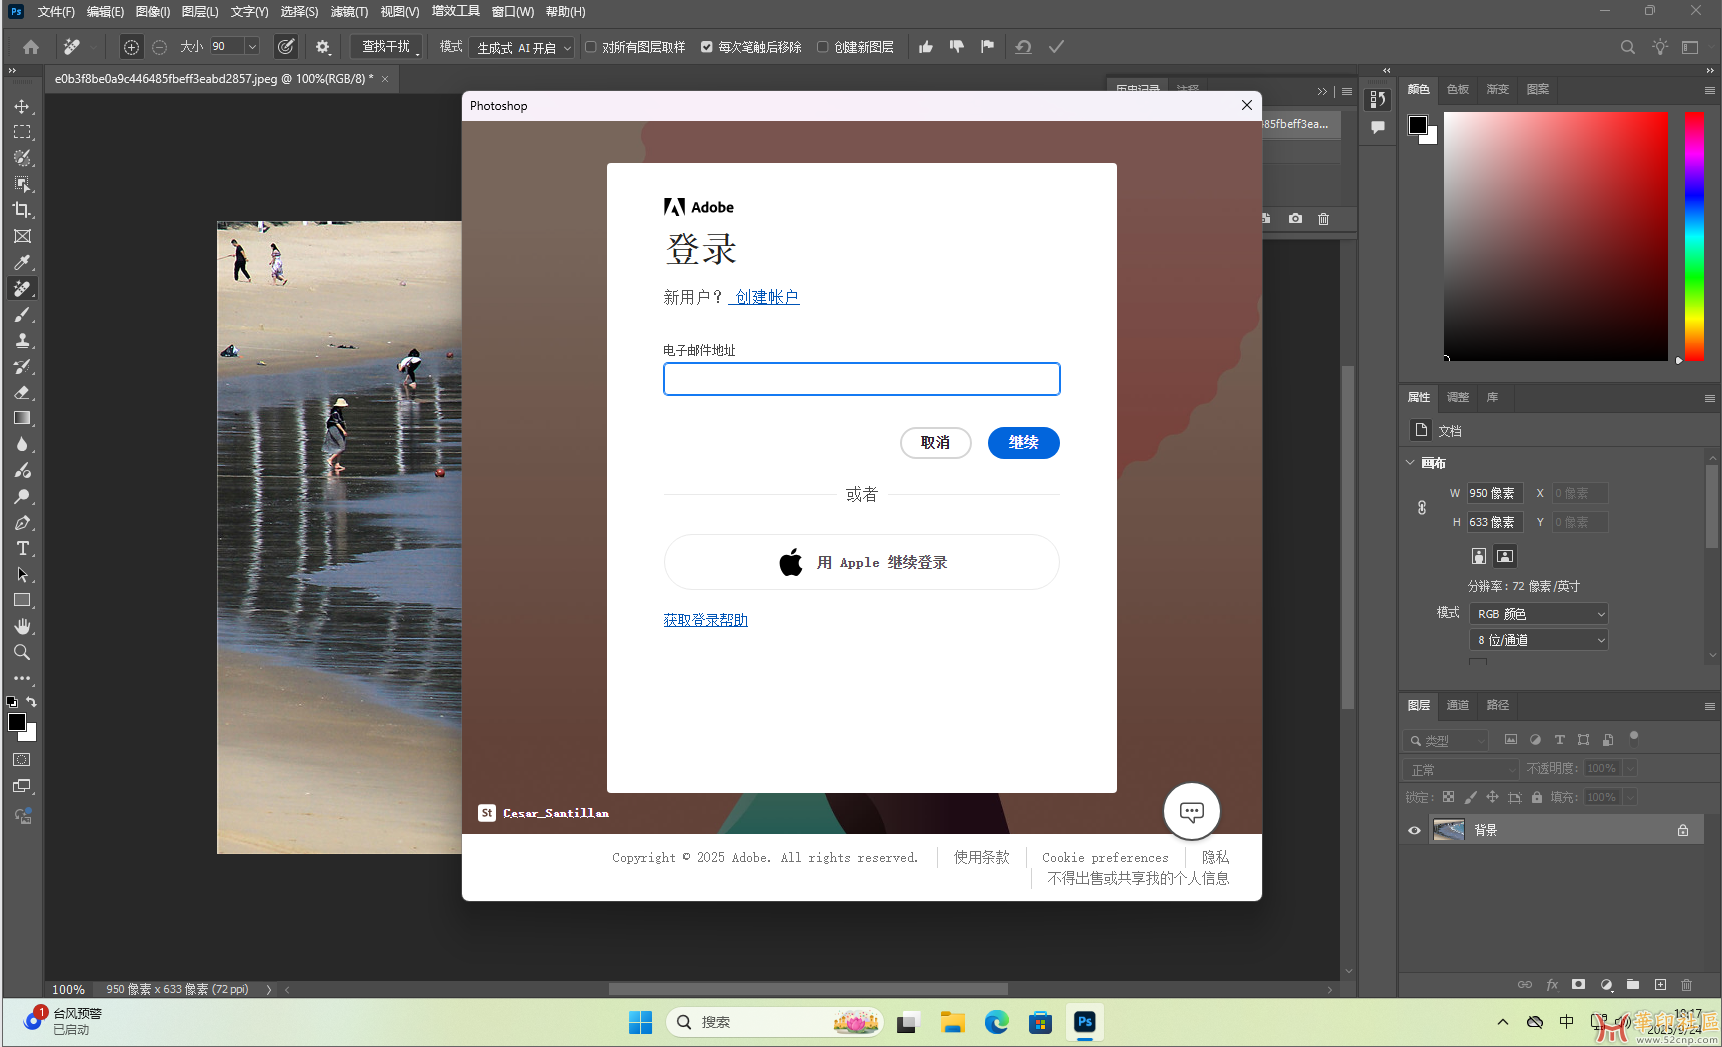The image size is (1722, 1047).
Task: Open layer 类型 filter dropdown
Action: 1446,741
